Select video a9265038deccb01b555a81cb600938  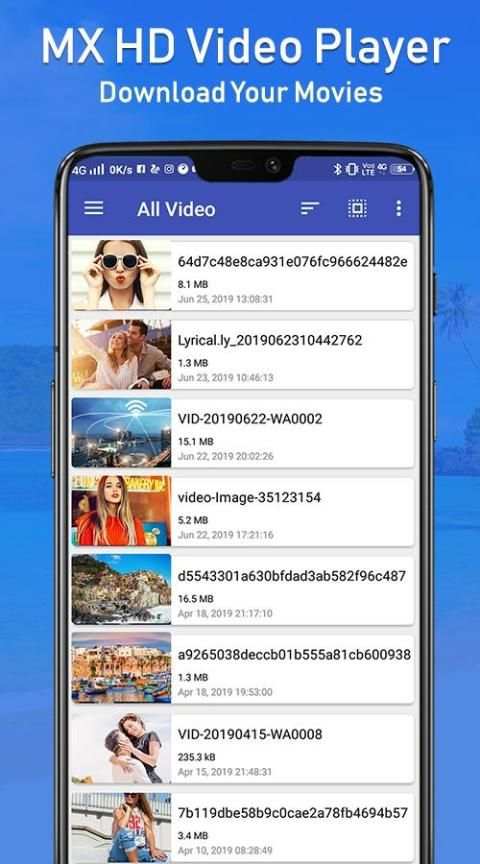click(294, 655)
